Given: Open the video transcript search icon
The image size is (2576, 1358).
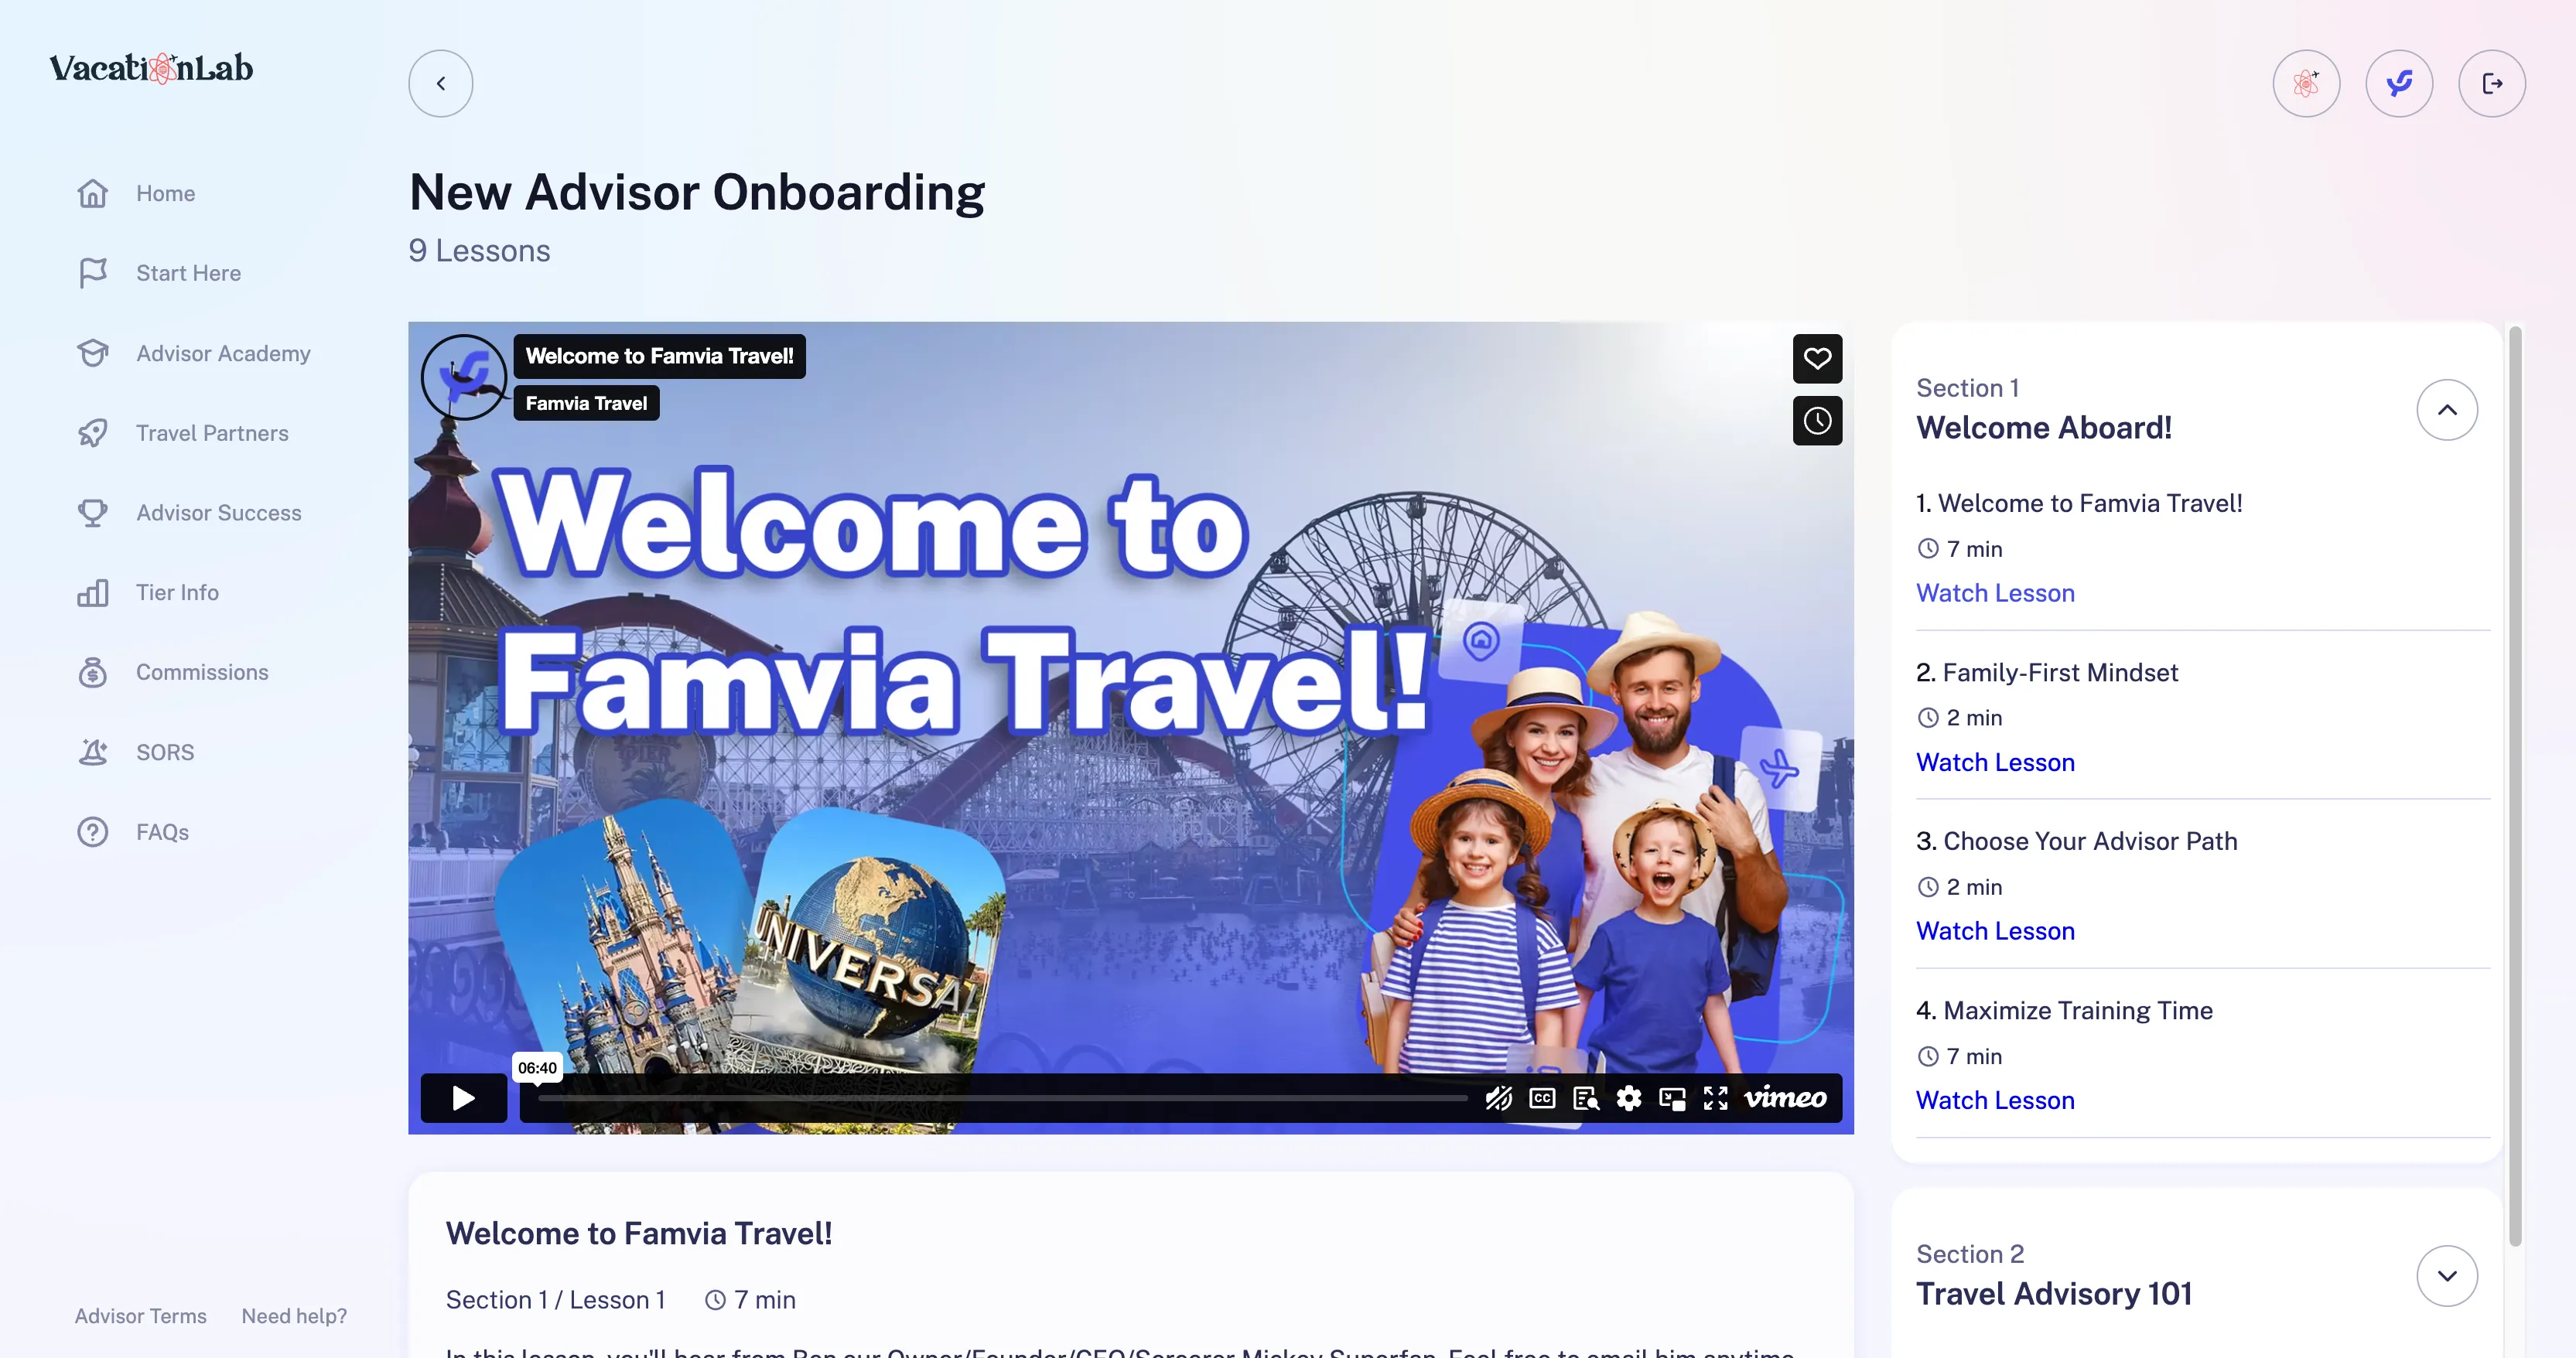Looking at the screenshot, I should coord(1586,1098).
